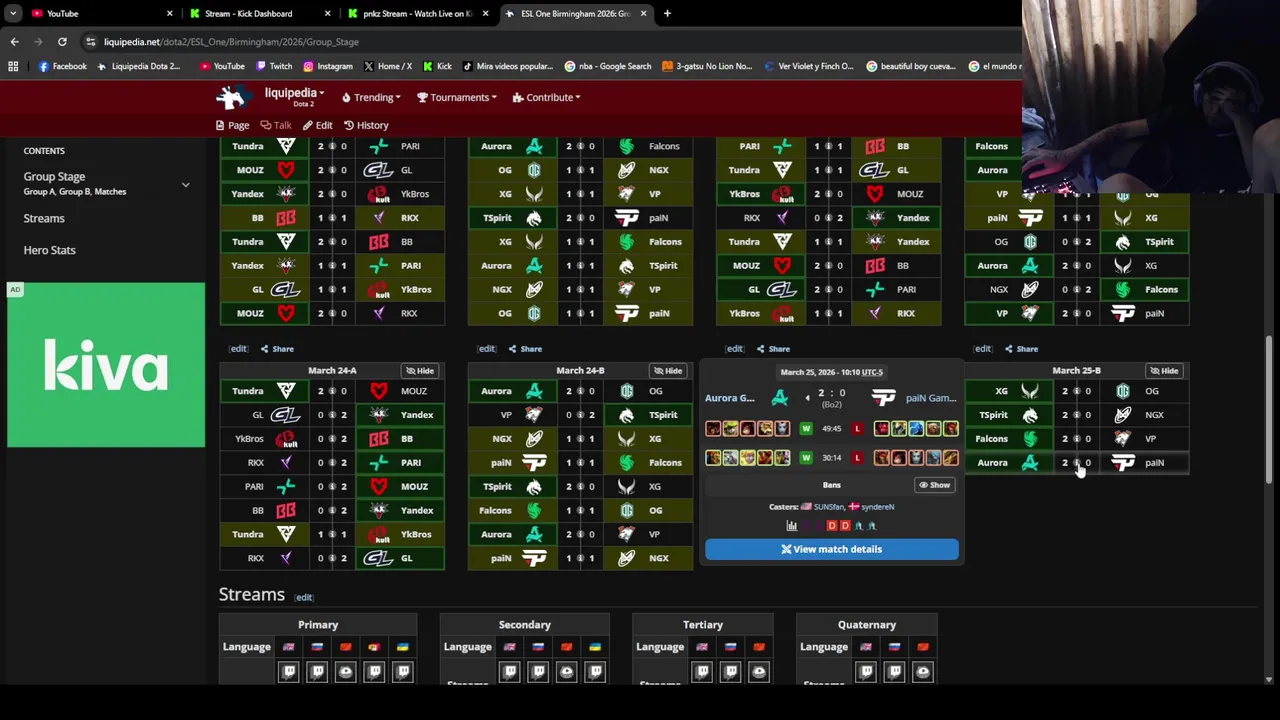Open the Page tab
This screenshot has width=1280, height=720.
(x=232, y=125)
